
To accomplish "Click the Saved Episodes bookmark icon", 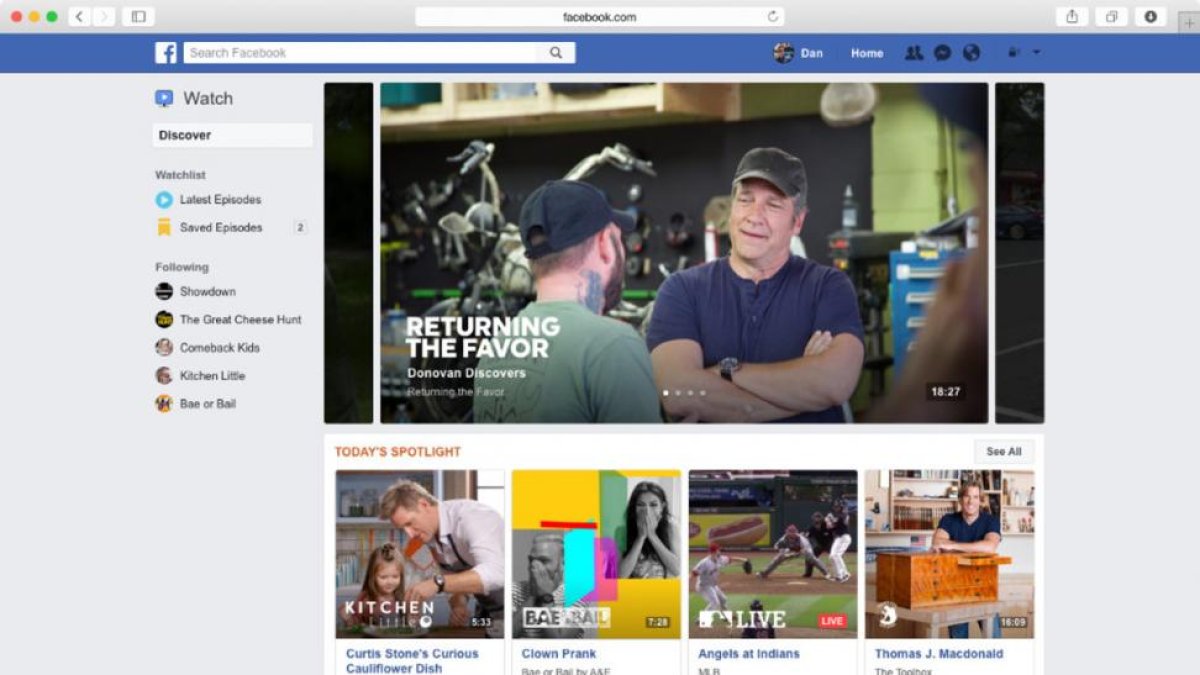I will (163, 227).
